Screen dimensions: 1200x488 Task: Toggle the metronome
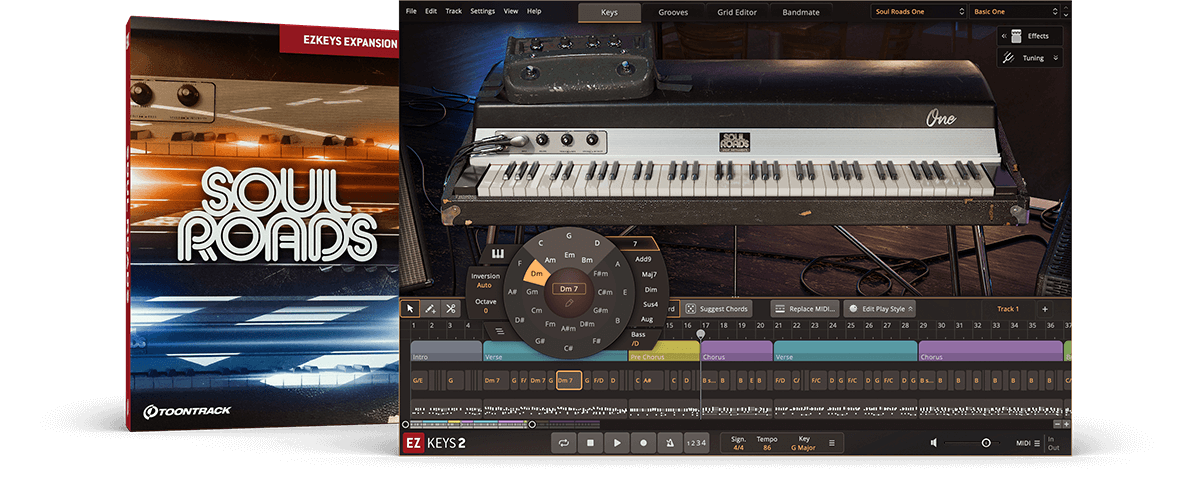point(670,443)
